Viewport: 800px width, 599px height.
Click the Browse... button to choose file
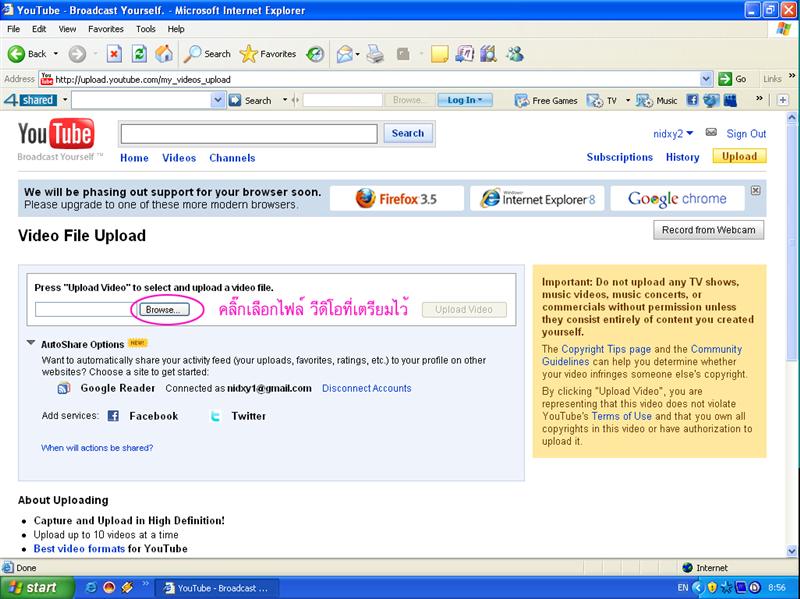(162, 310)
